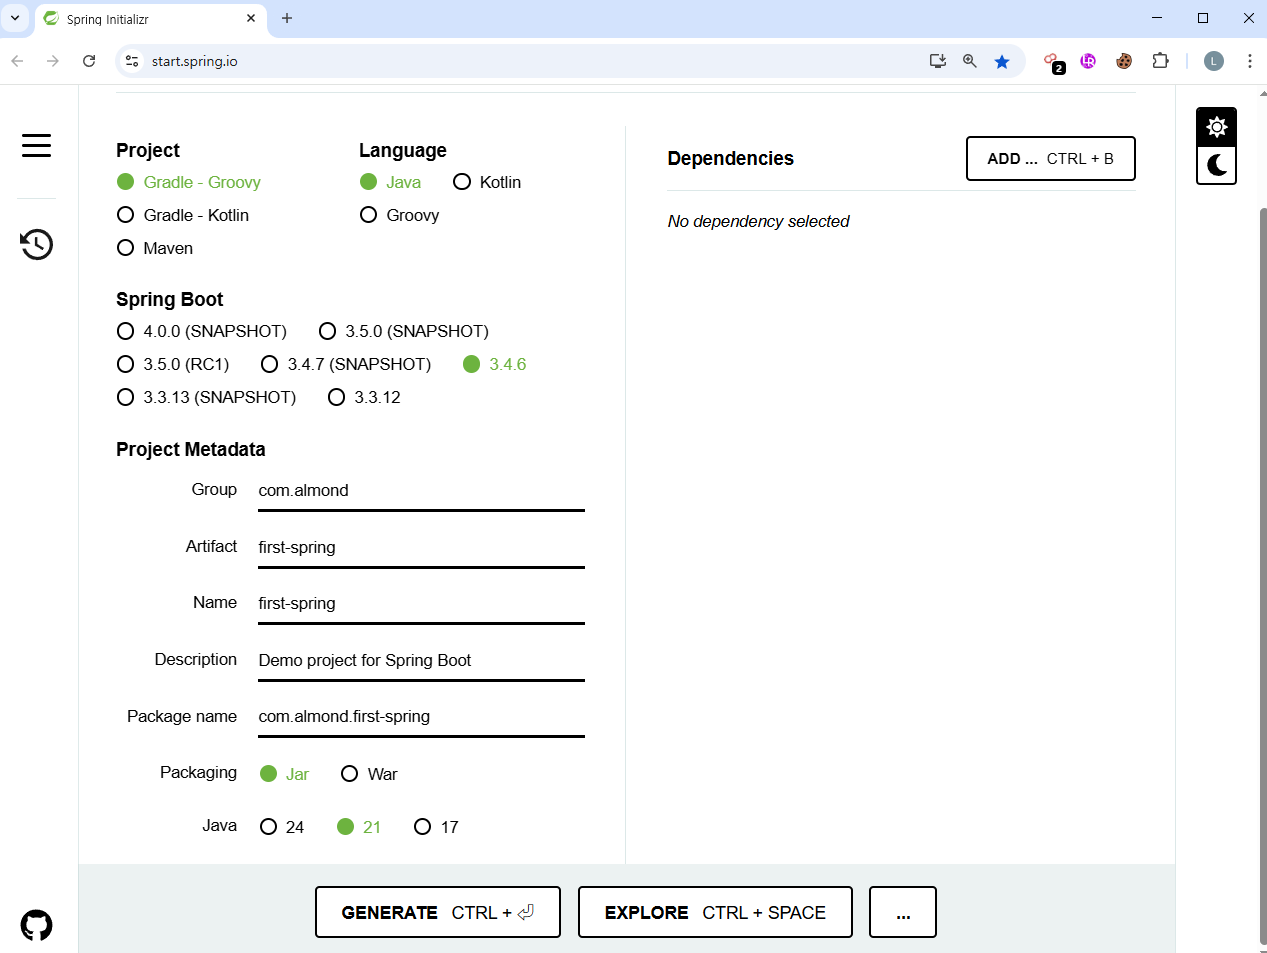This screenshot has width=1267, height=953.
Task: Select Java version 21
Action: (359, 827)
